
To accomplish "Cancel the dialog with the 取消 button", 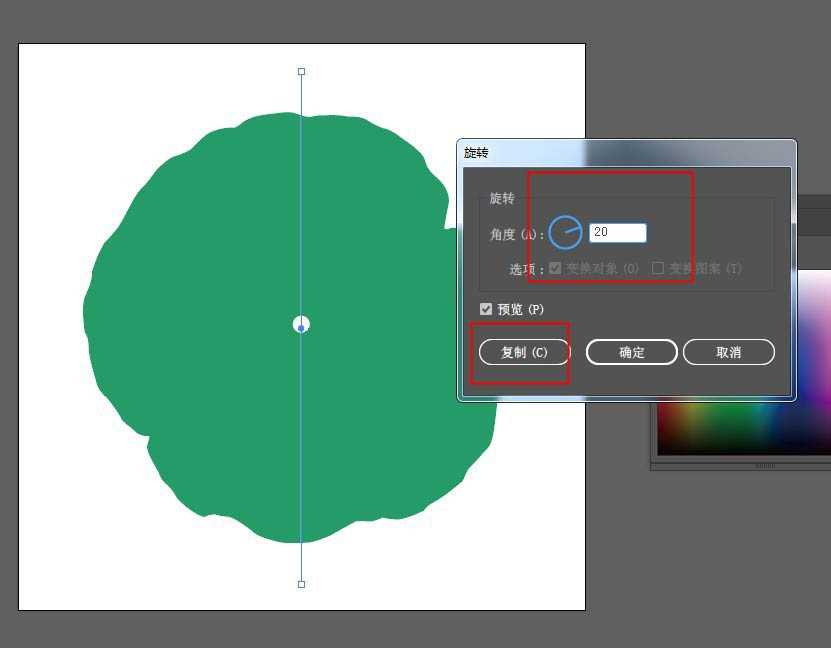I will [728, 352].
